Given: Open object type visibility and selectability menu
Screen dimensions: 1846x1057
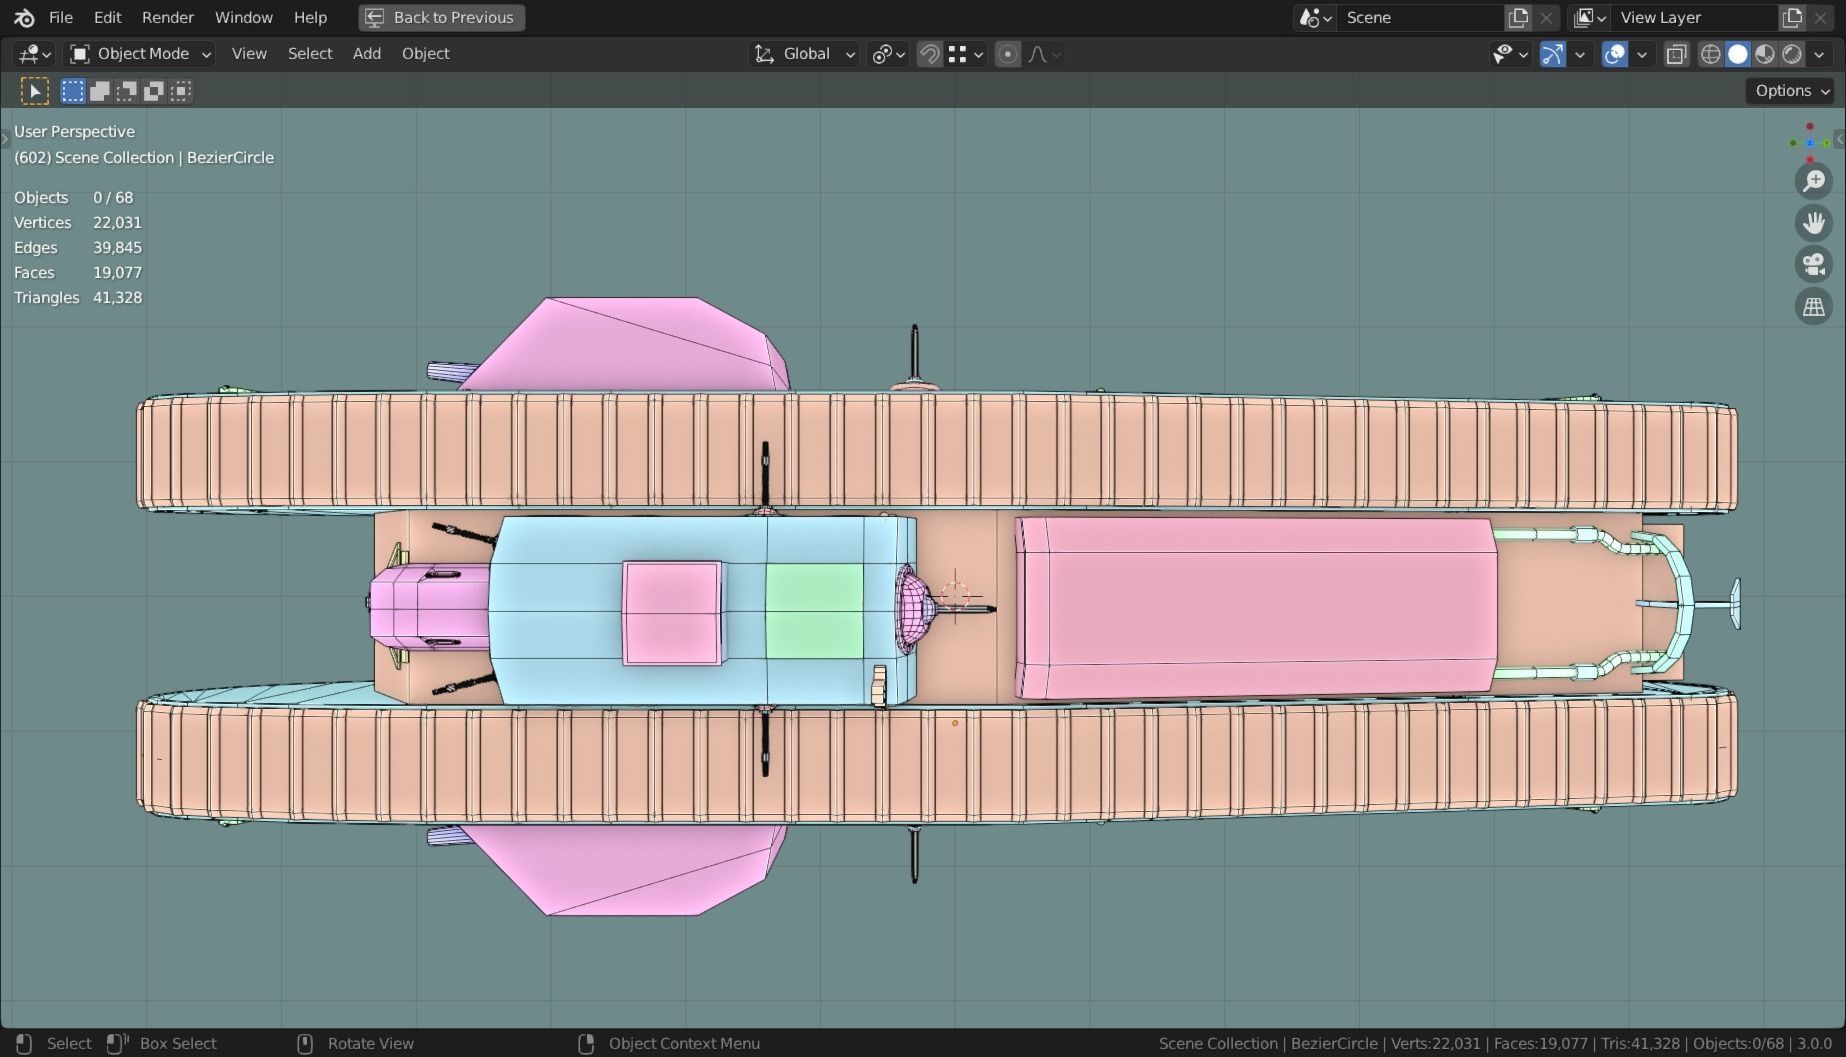Looking at the screenshot, I should 1510,54.
